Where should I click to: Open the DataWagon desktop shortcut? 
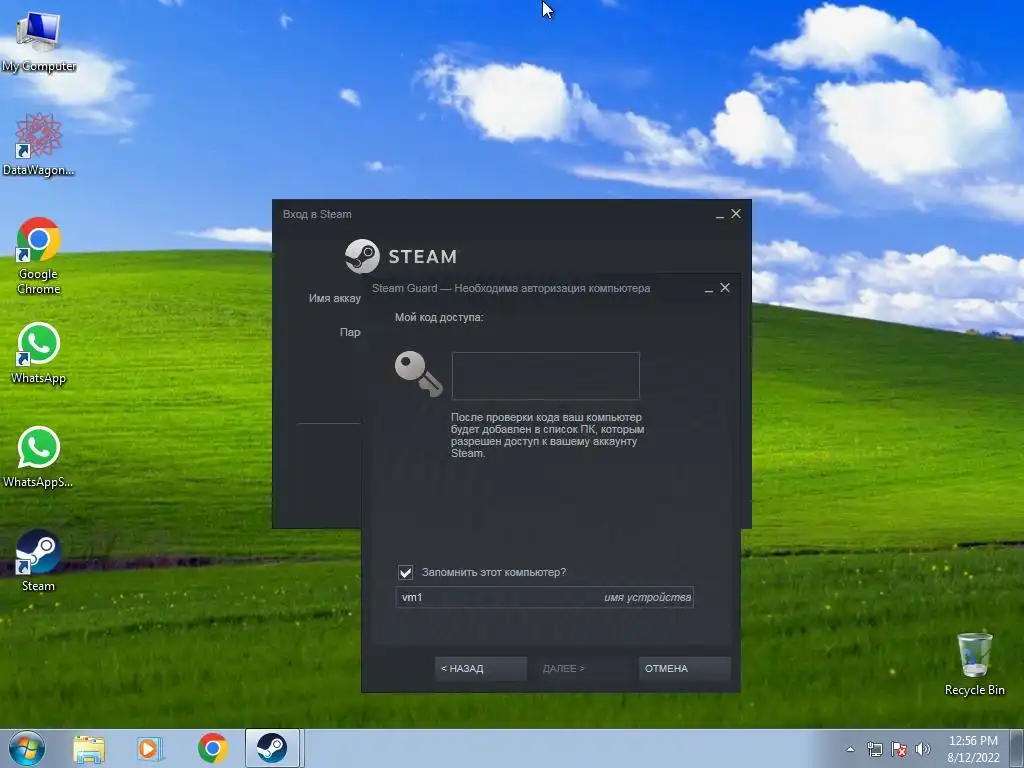[38, 145]
